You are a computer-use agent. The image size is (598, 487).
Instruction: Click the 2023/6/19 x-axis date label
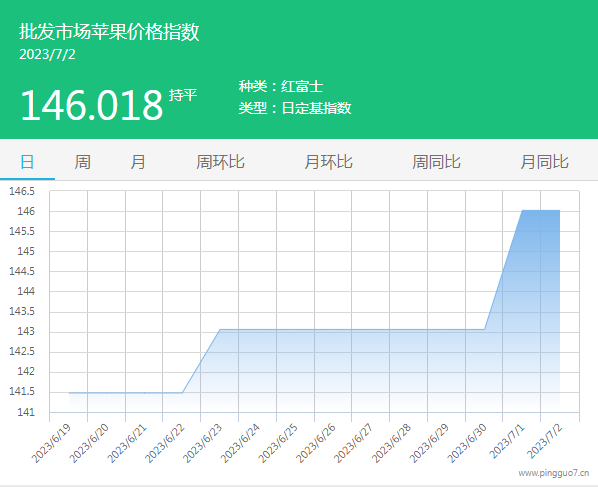[51, 443]
